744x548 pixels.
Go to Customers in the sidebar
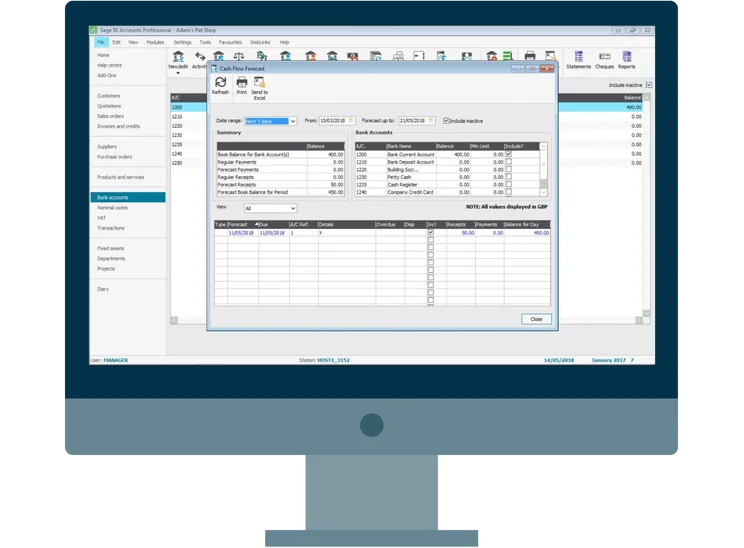(109, 96)
